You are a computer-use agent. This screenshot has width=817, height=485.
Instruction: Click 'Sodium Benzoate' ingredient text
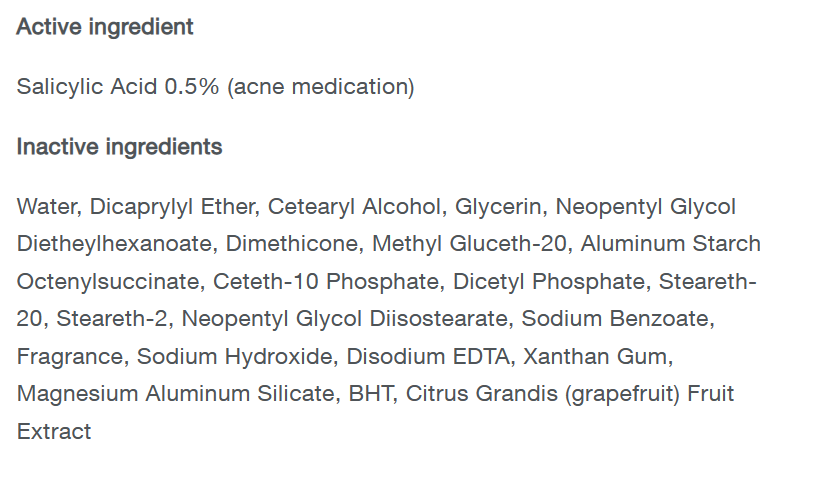click(x=618, y=319)
